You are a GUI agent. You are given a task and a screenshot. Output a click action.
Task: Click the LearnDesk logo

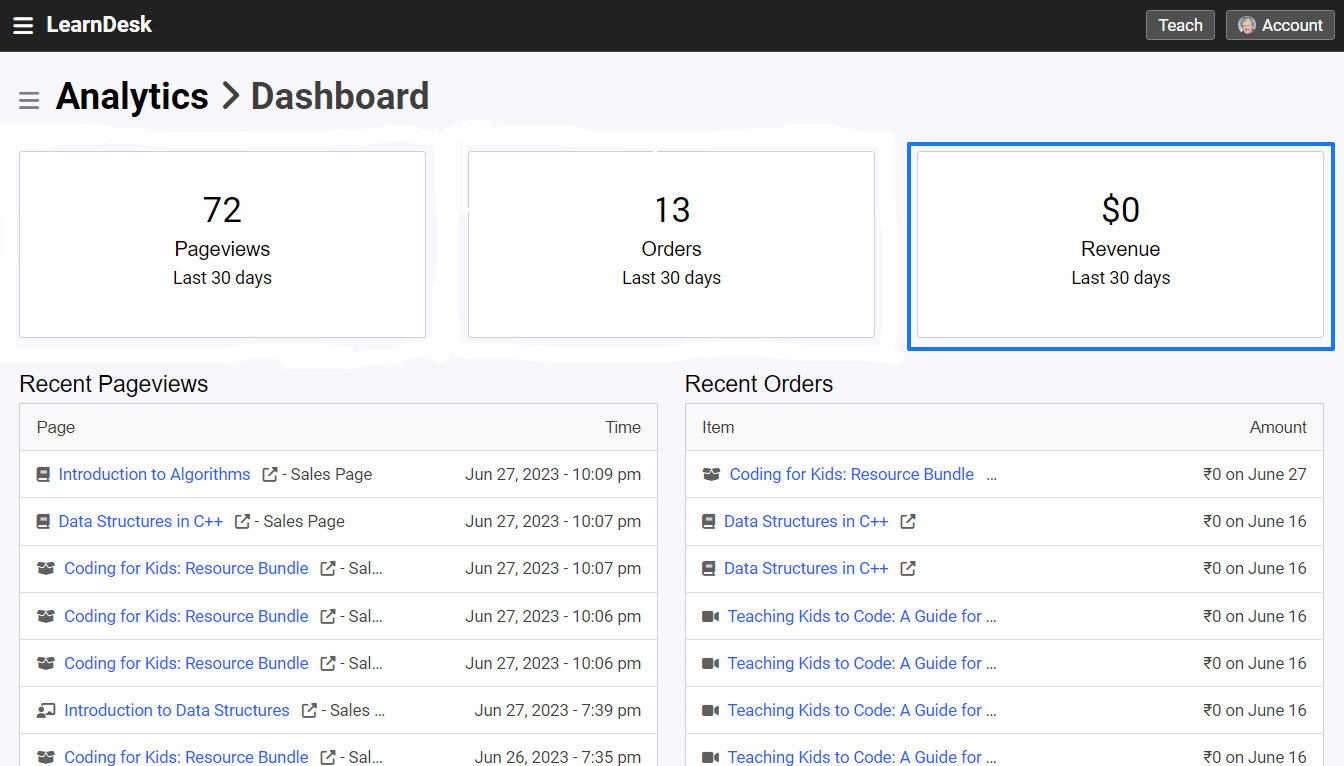tap(99, 24)
